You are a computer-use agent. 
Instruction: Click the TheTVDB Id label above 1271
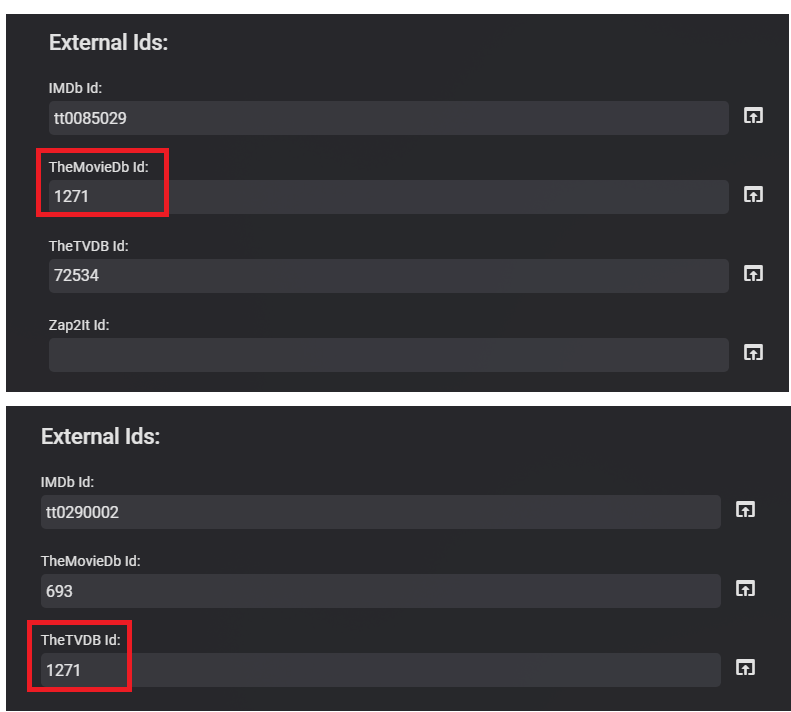pos(80,640)
